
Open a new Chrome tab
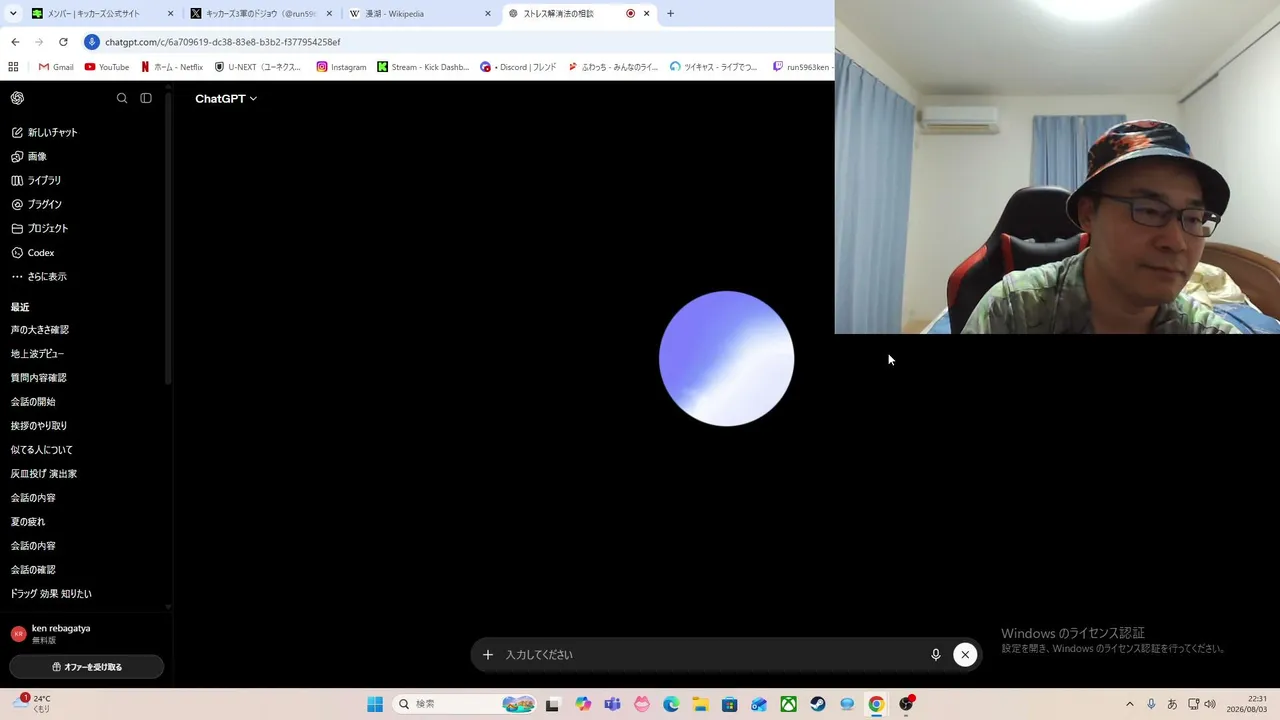(670, 14)
